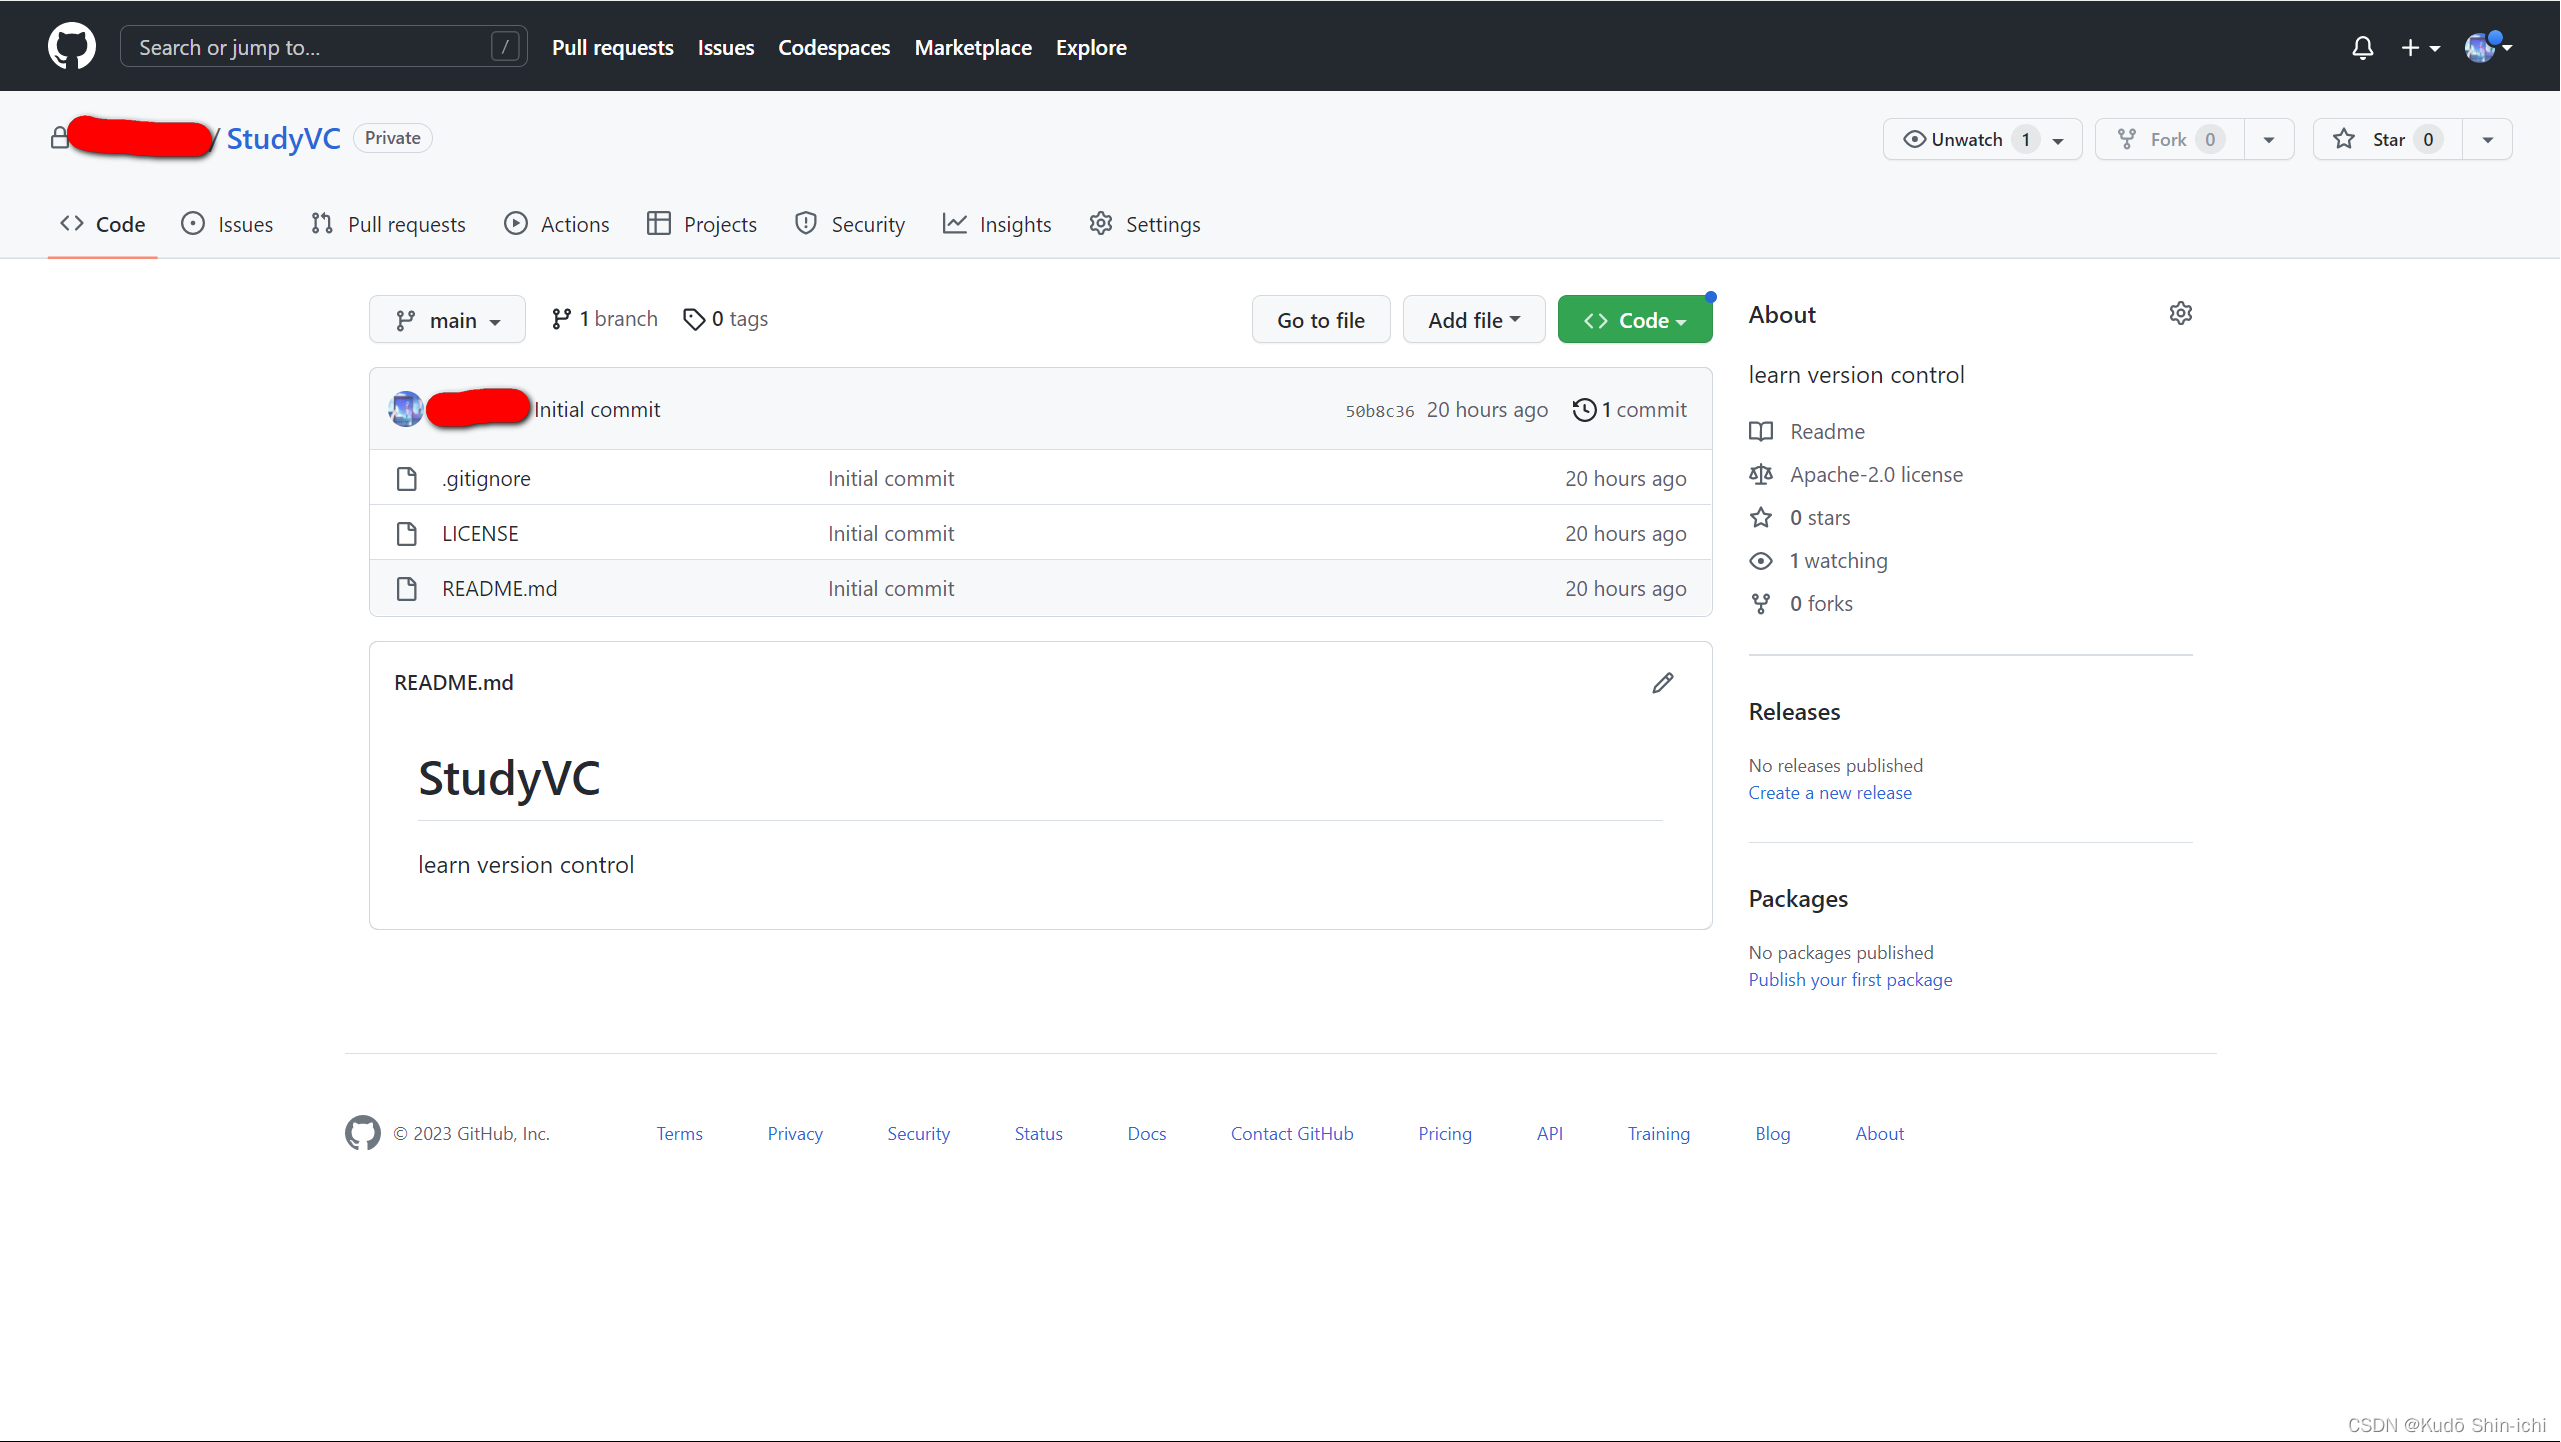Expand the Unwatch dropdown arrow
2561x1442 pixels.
(2058, 140)
